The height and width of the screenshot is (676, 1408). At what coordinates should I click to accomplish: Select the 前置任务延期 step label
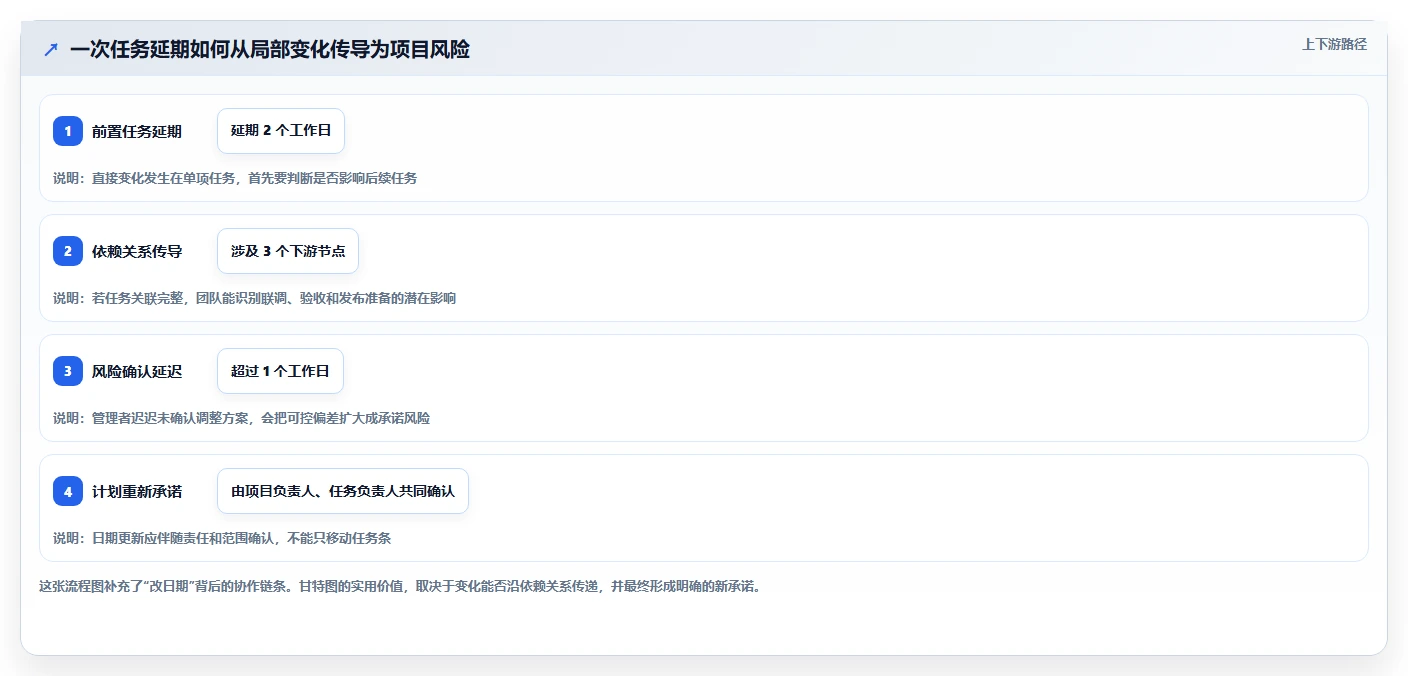(137, 131)
